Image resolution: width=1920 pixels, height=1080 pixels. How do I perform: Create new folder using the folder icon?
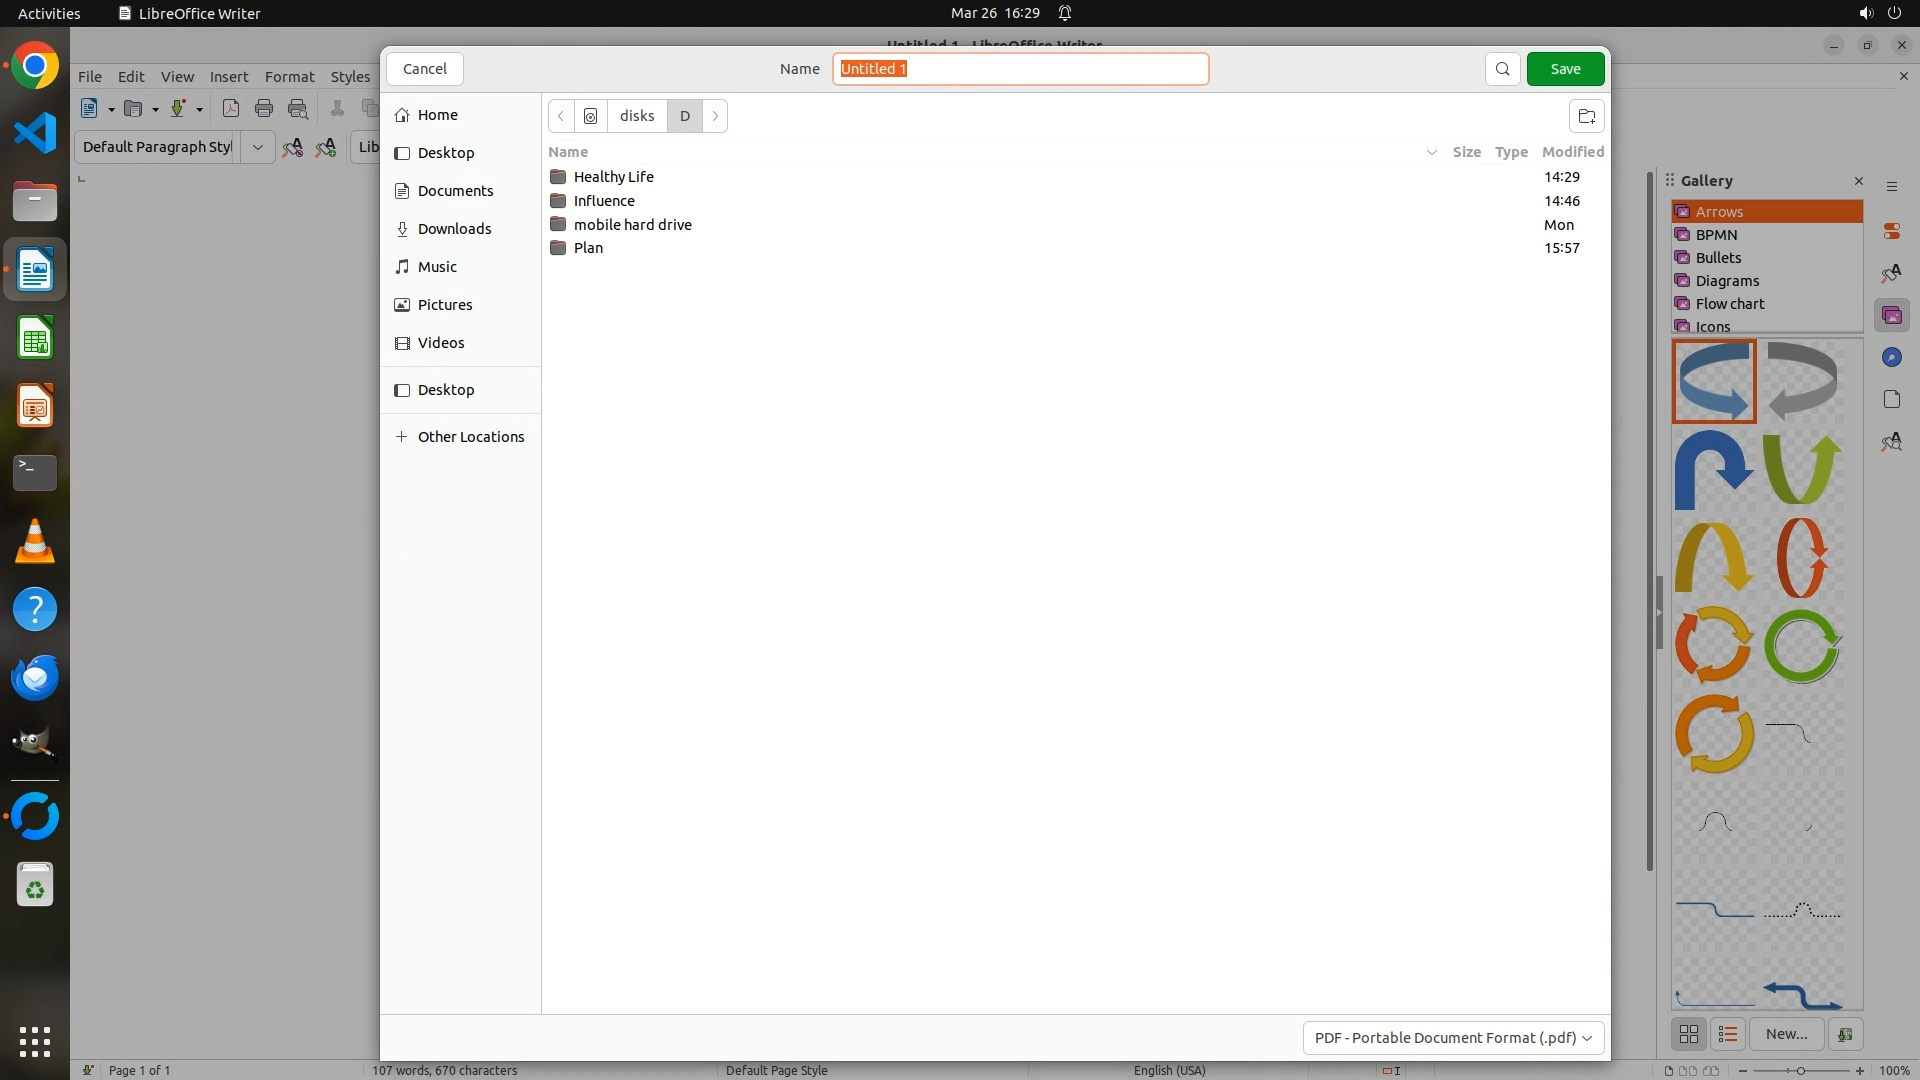[x=1586, y=116]
